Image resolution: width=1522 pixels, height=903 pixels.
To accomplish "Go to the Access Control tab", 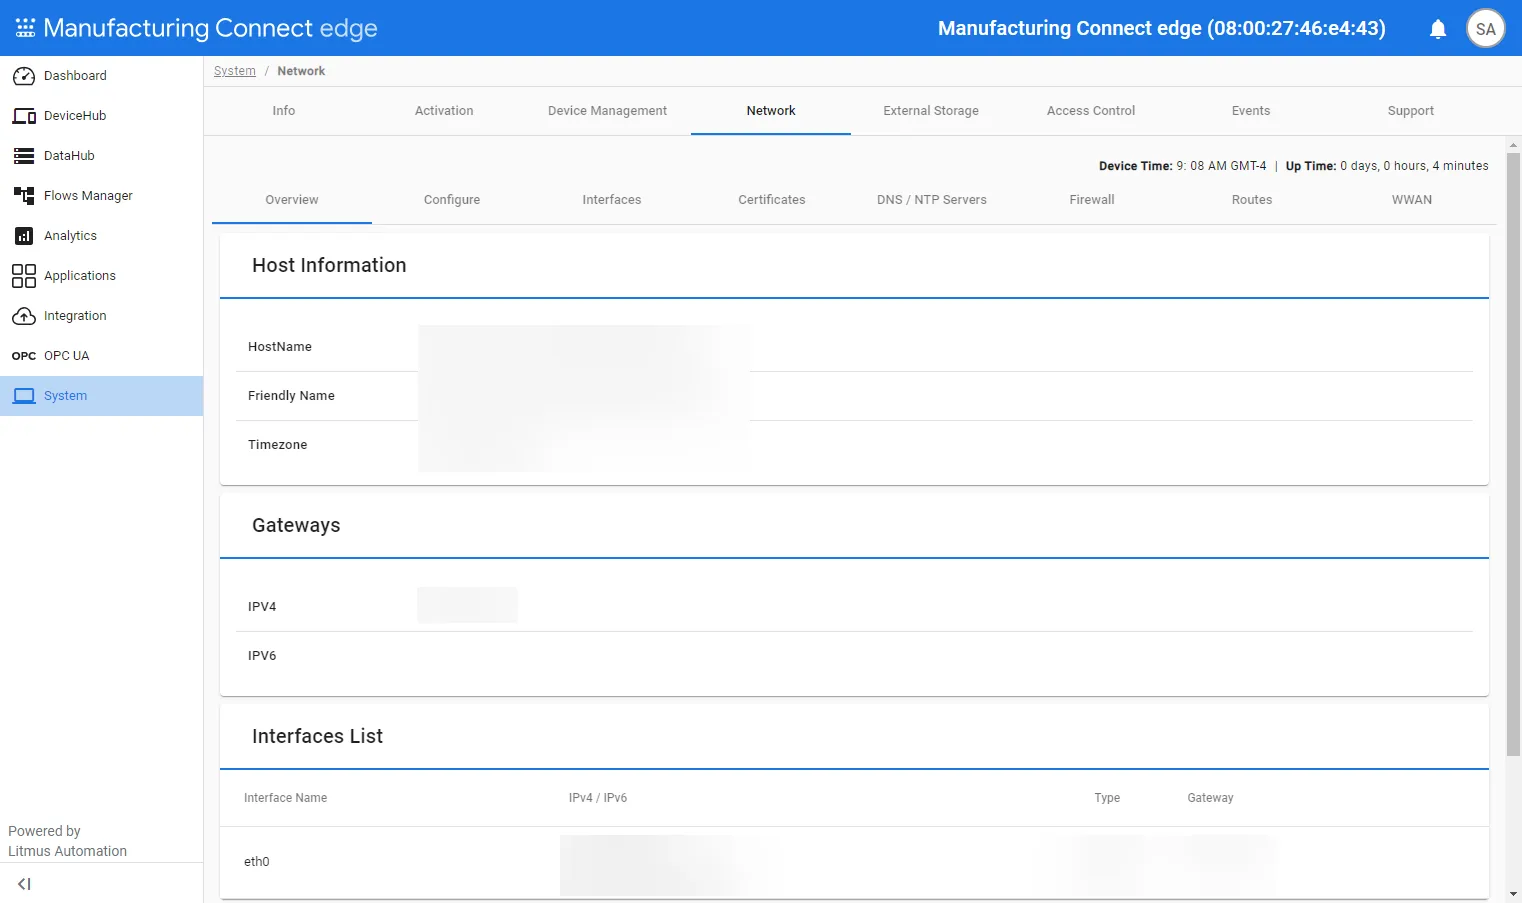I will (x=1091, y=111).
